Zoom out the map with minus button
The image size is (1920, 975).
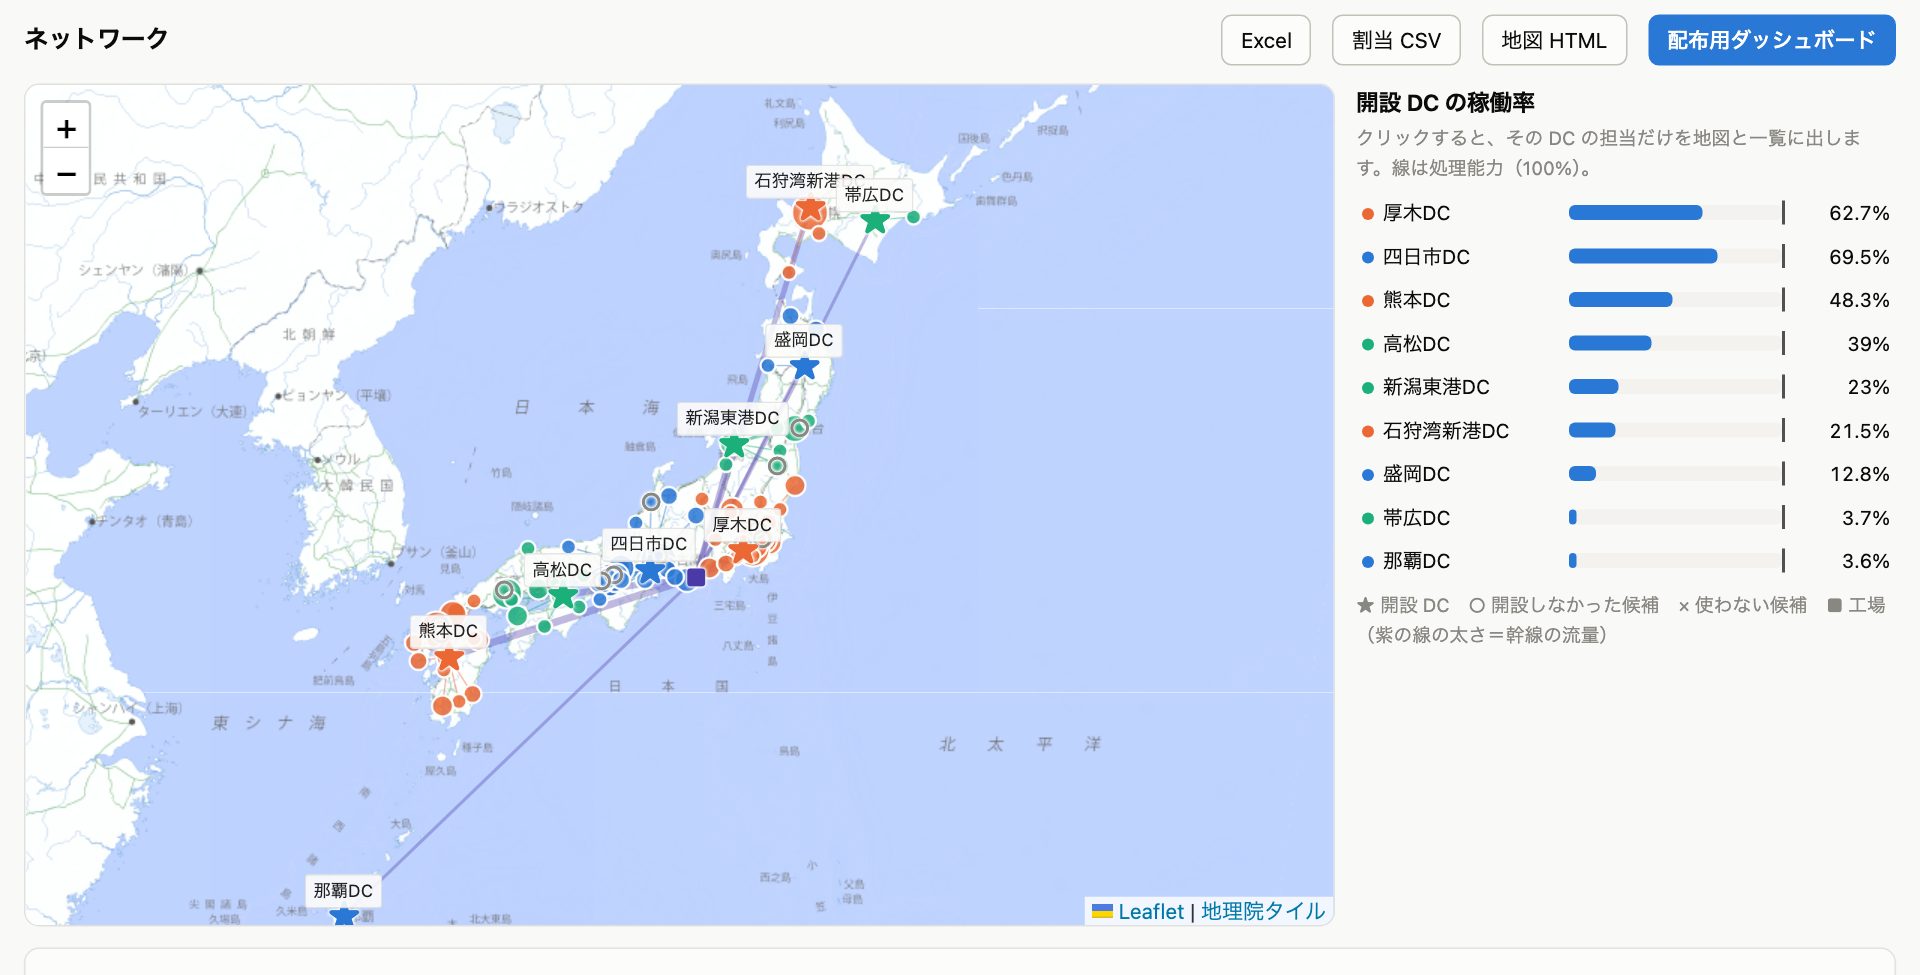pyautogui.click(x=66, y=174)
